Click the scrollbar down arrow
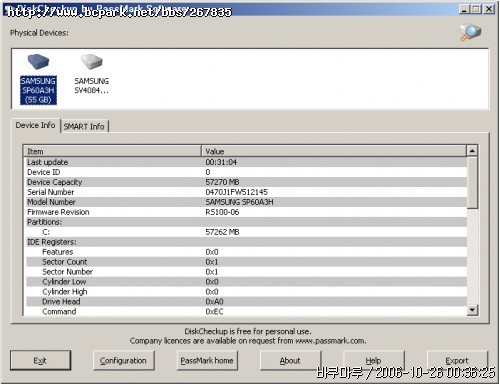The height and width of the screenshot is (385, 500). click(472, 310)
